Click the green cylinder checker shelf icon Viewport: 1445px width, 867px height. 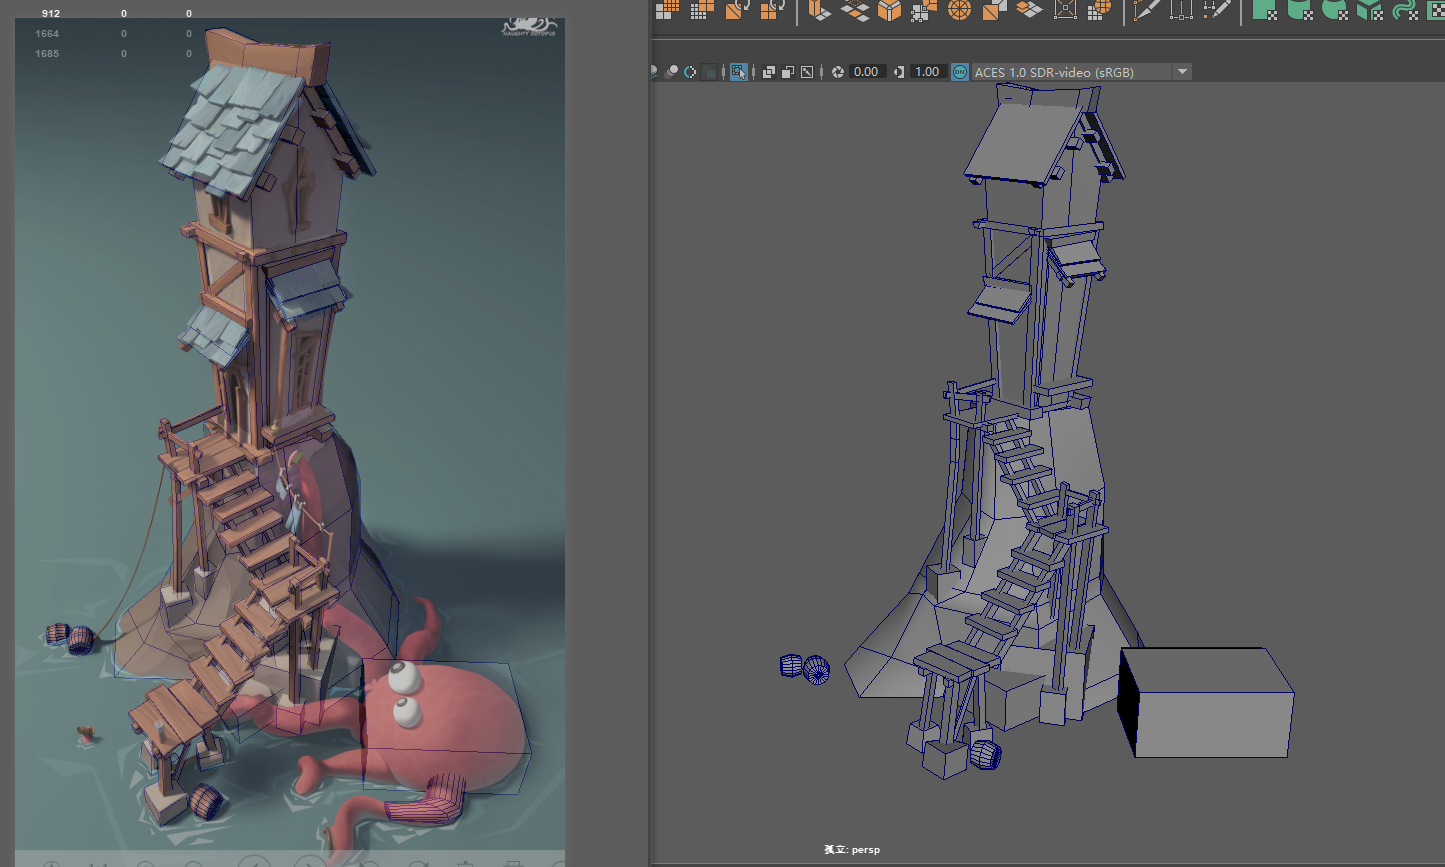1299,10
